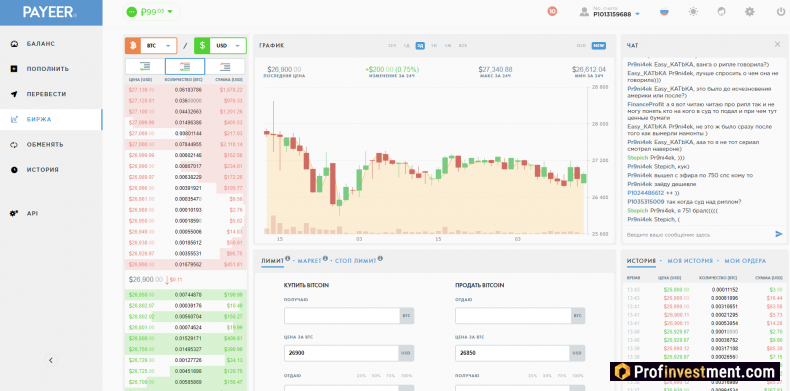This screenshot has height=391, width=790.
Task: Select the ВСЕ chart timeframe
Action: [x=463, y=46]
